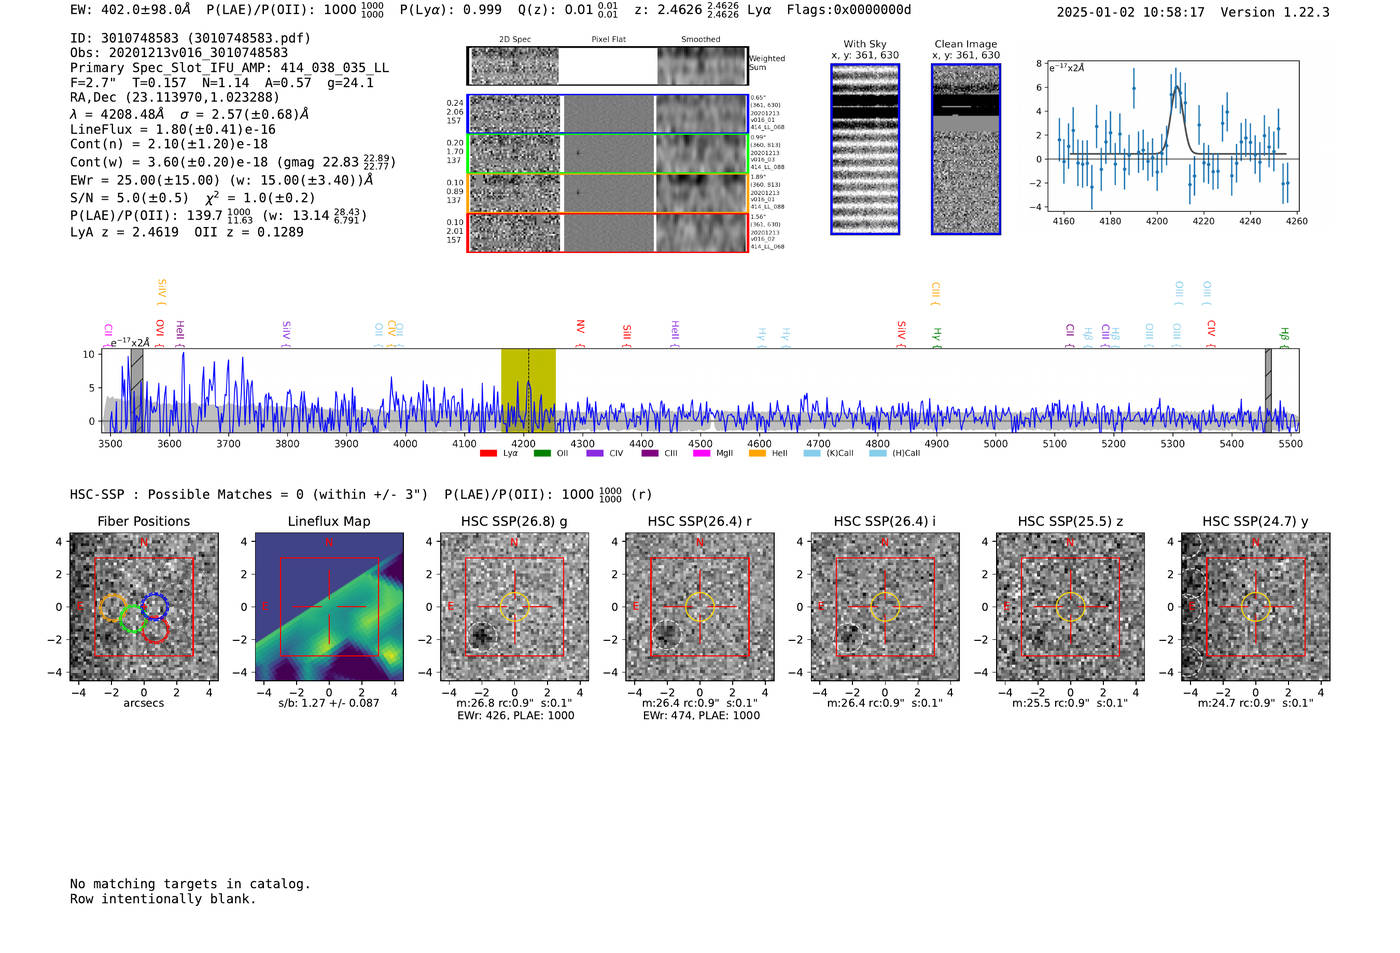This screenshot has width=1400, height=953.
Task: Click the Flags:0x0000000d text
Action: pyautogui.click(x=849, y=10)
